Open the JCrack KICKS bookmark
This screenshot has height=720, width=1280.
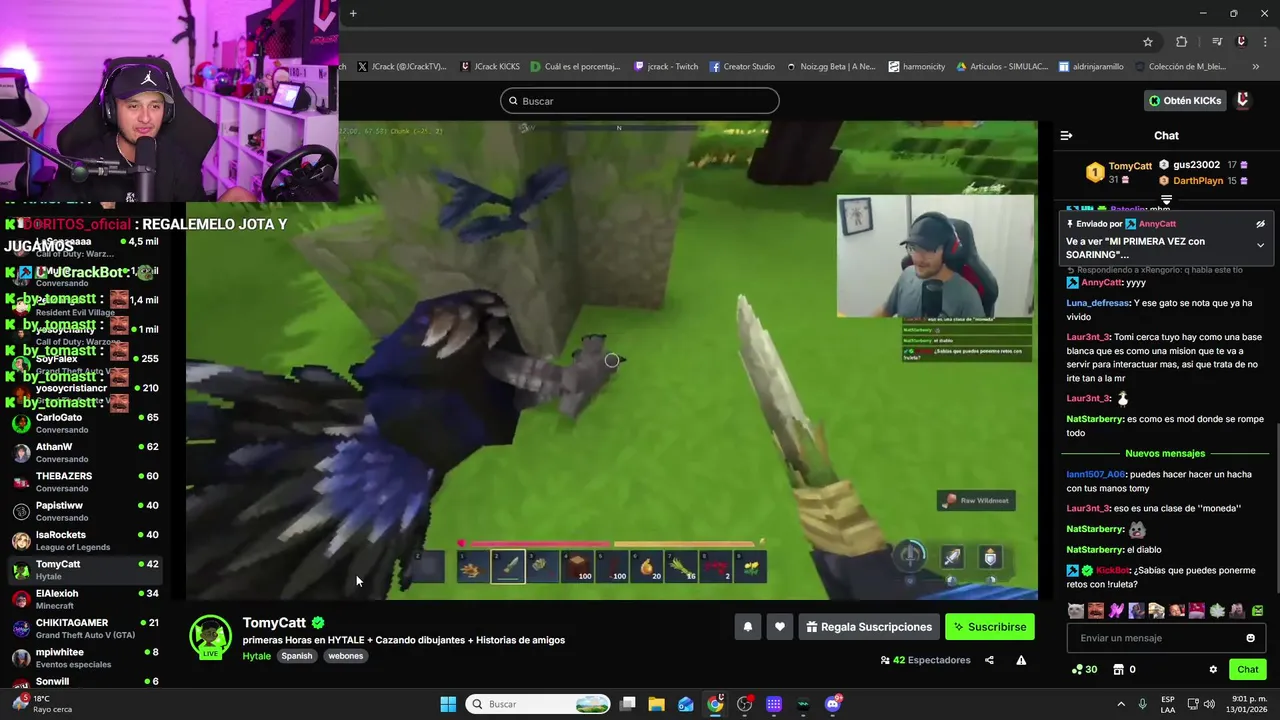pyautogui.click(x=490, y=67)
